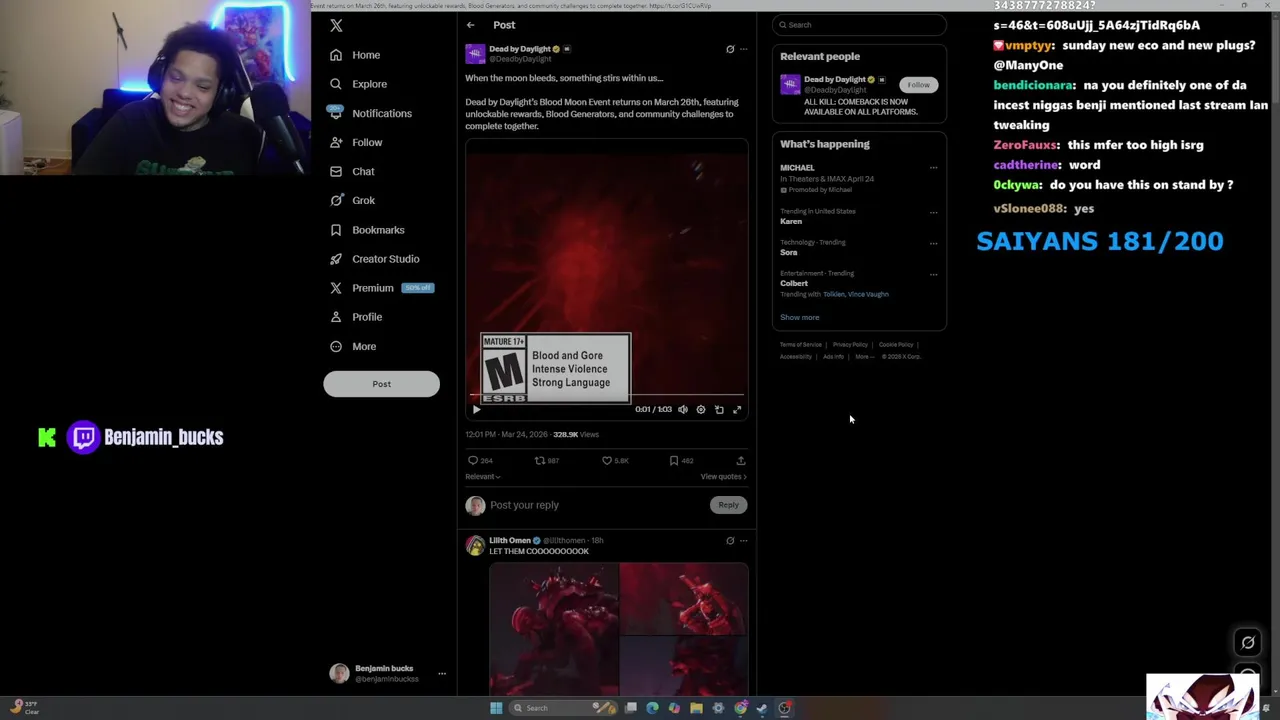This screenshot has width=1280, height=720.
Task: Open the Dead by Daylight profile avatar
Action: [x=475, y=54]
